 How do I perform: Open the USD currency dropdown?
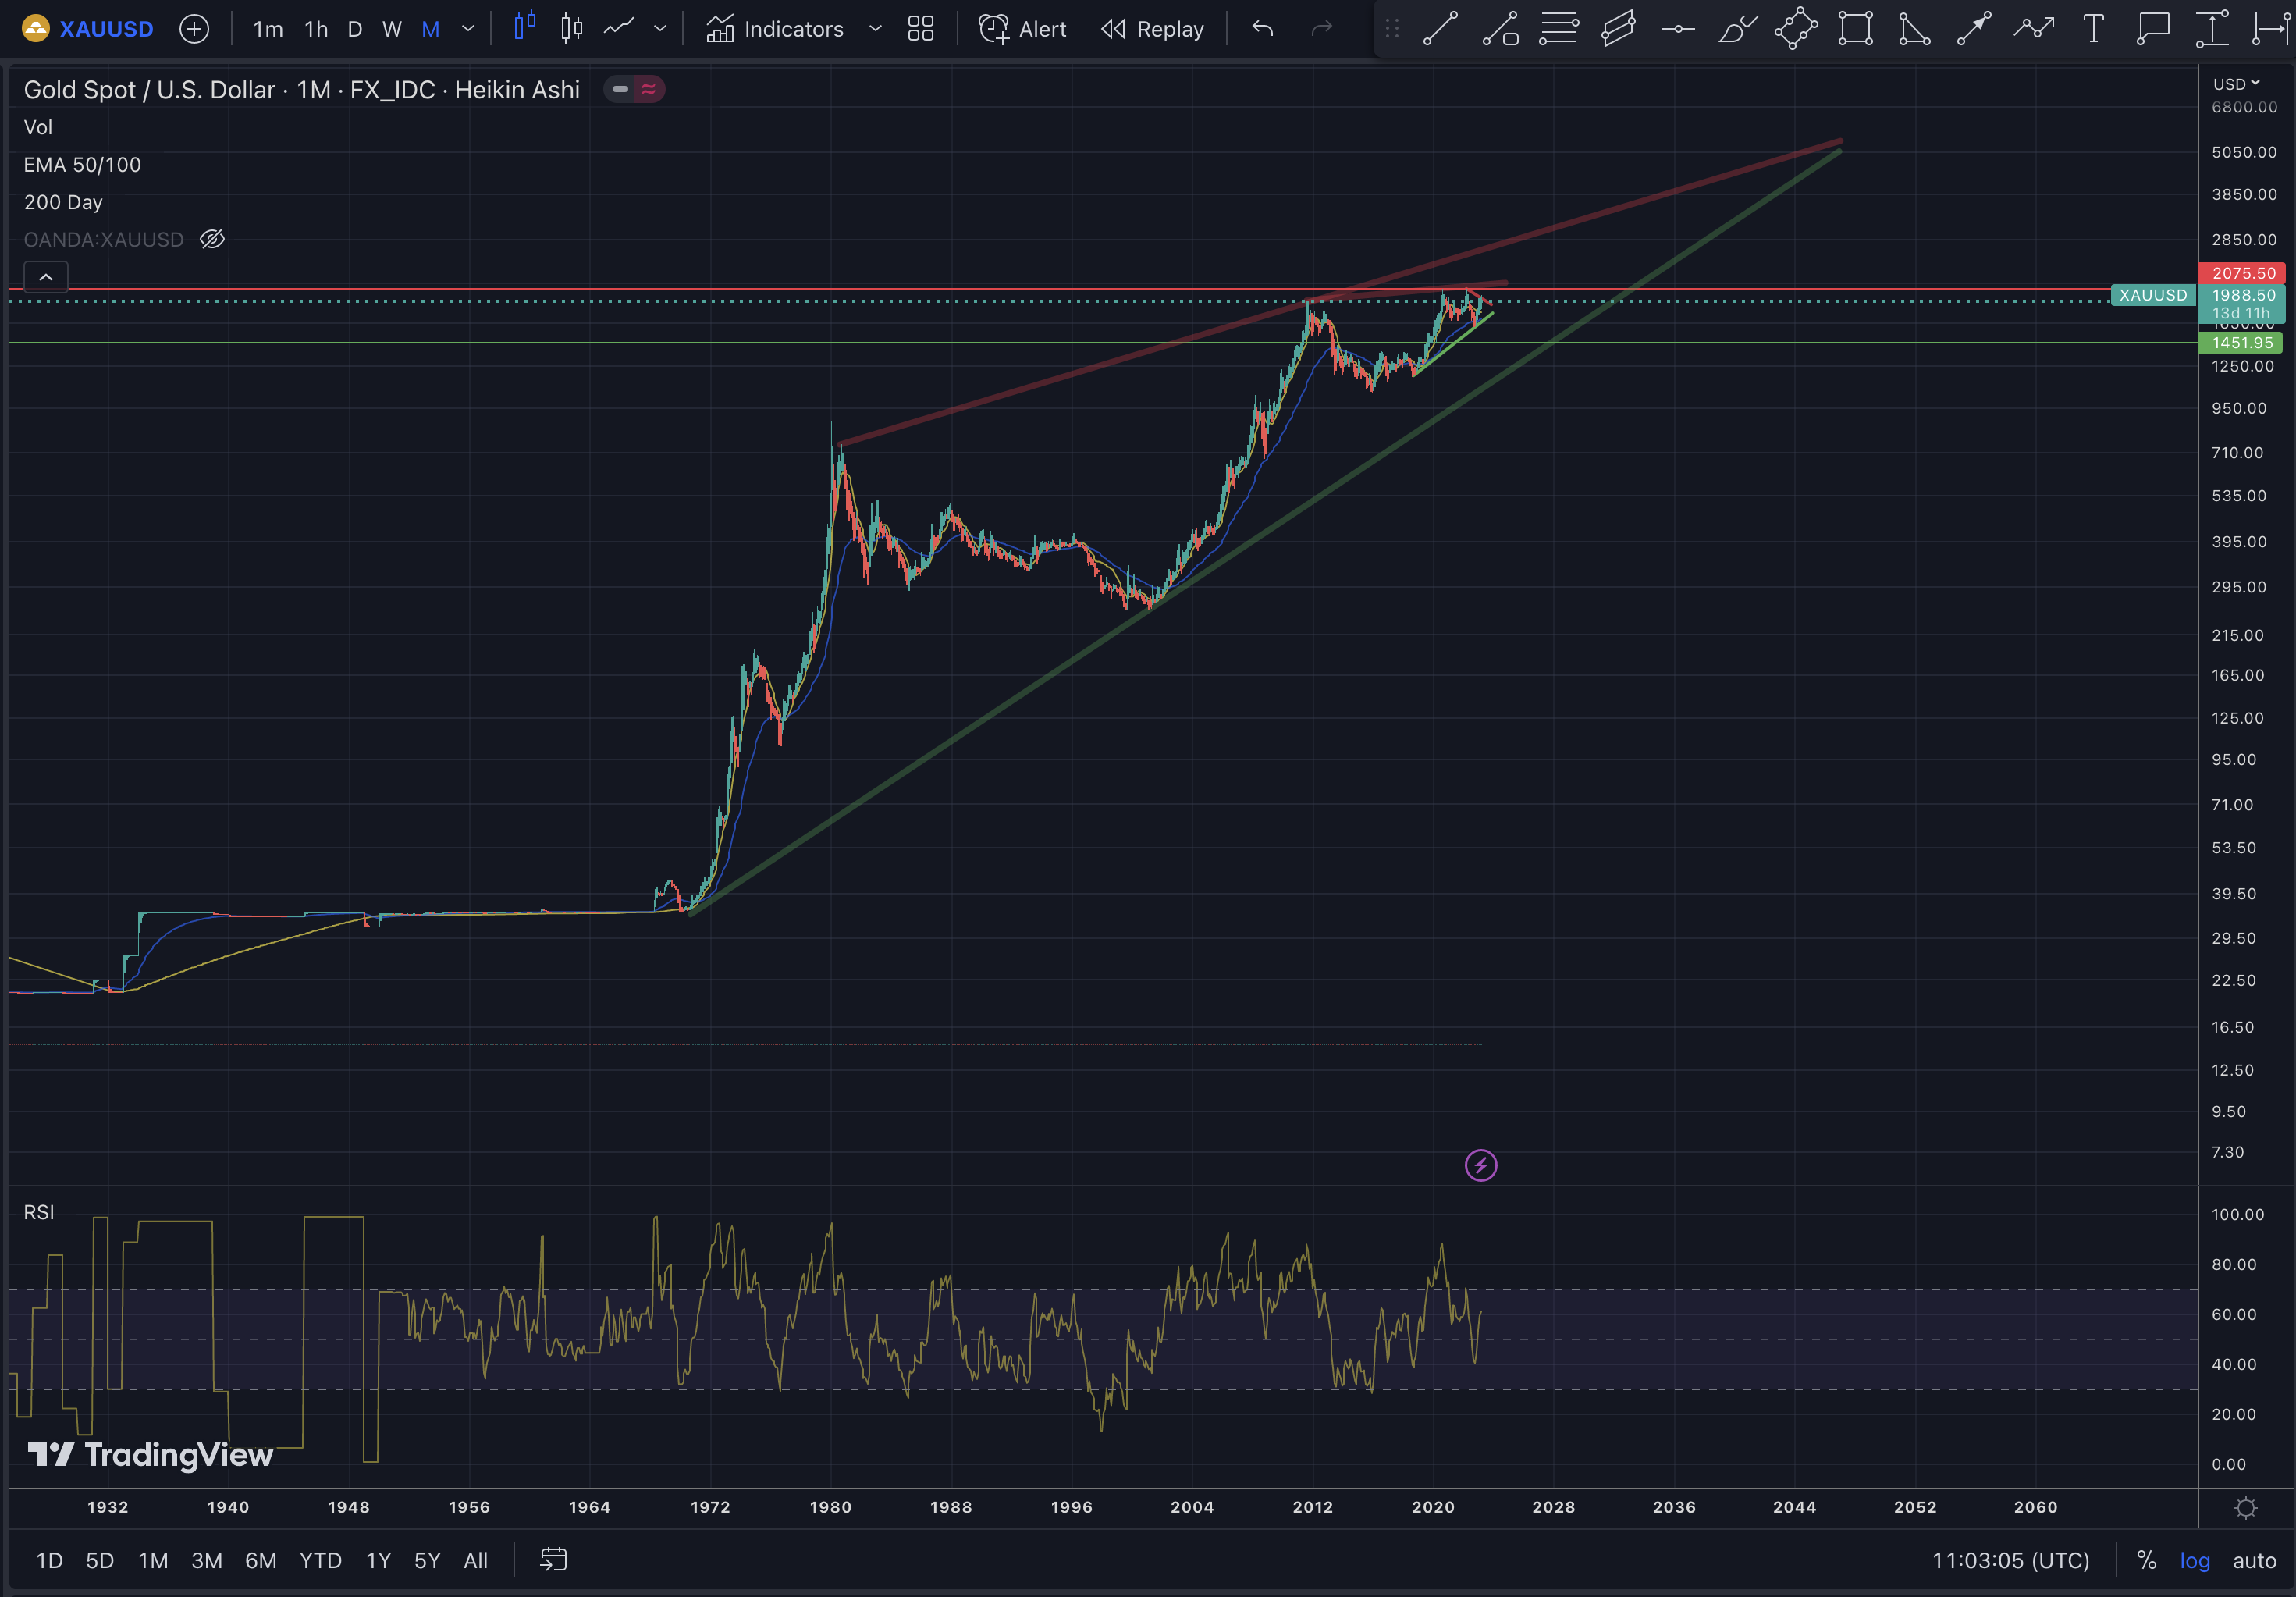click(x=2236, y=84)
